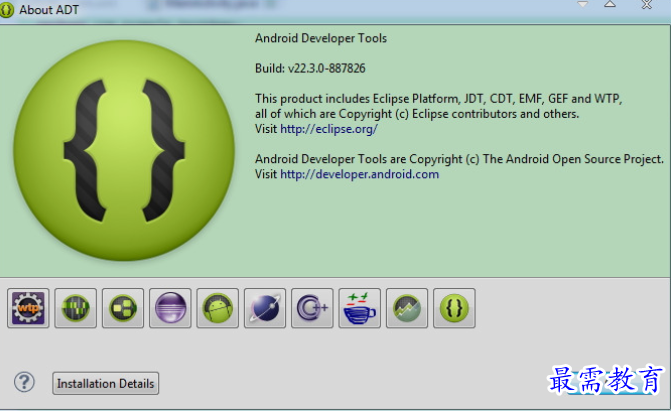Open the http://developer.android.com link

(359, 174)
